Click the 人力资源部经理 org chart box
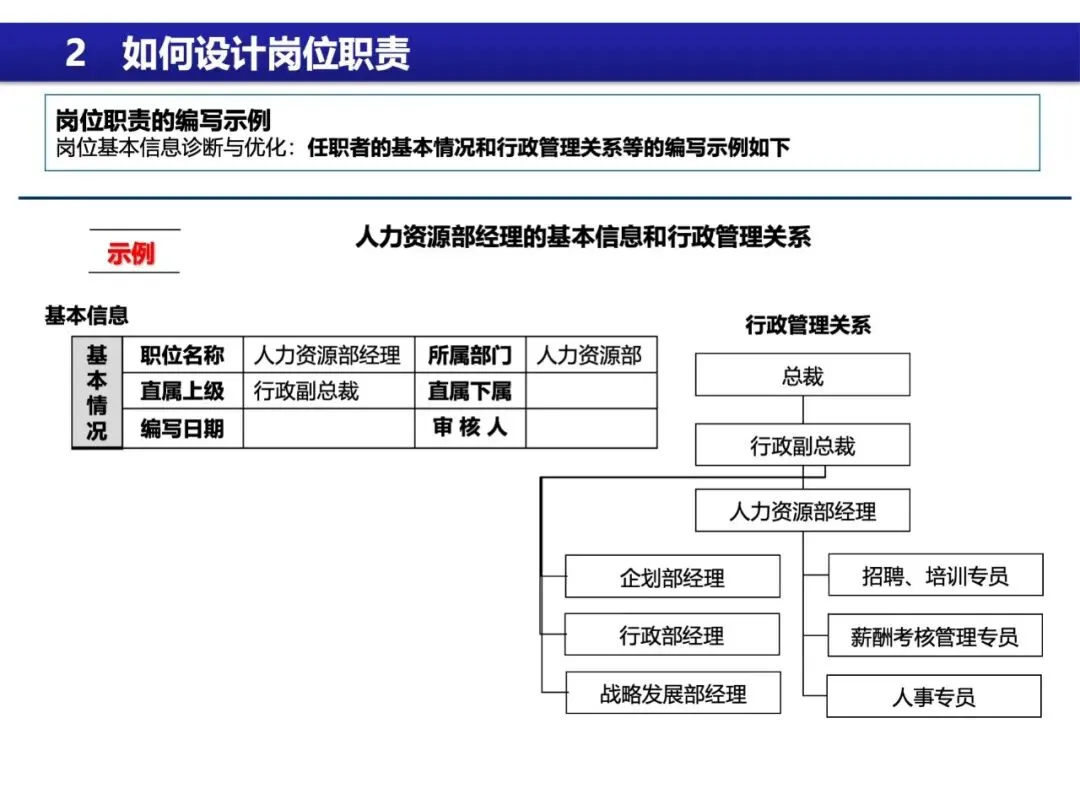 tap(802, 510)
